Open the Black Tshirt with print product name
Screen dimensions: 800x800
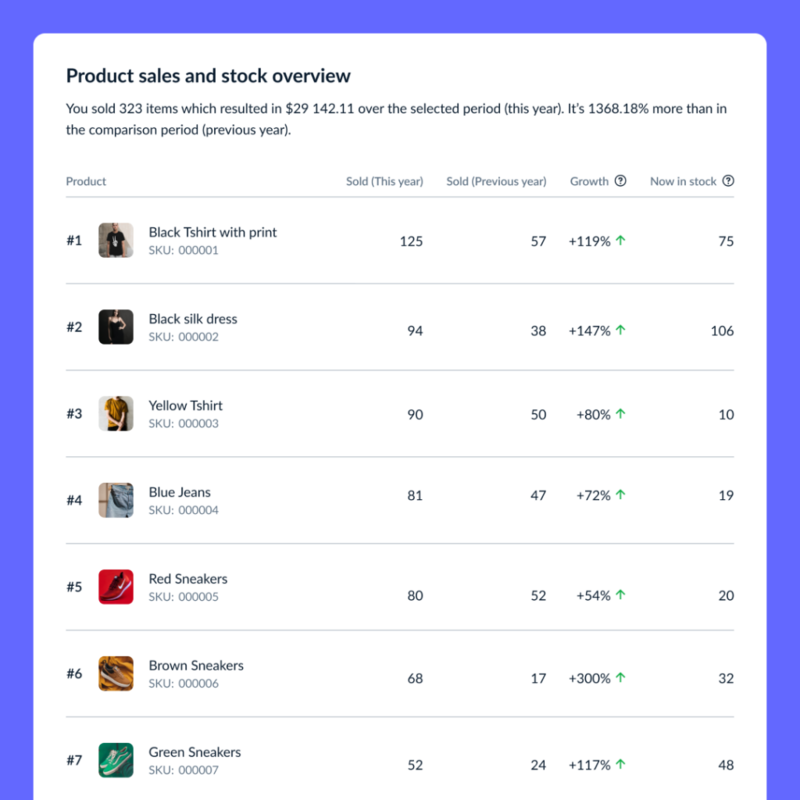(x=212, y=232)
